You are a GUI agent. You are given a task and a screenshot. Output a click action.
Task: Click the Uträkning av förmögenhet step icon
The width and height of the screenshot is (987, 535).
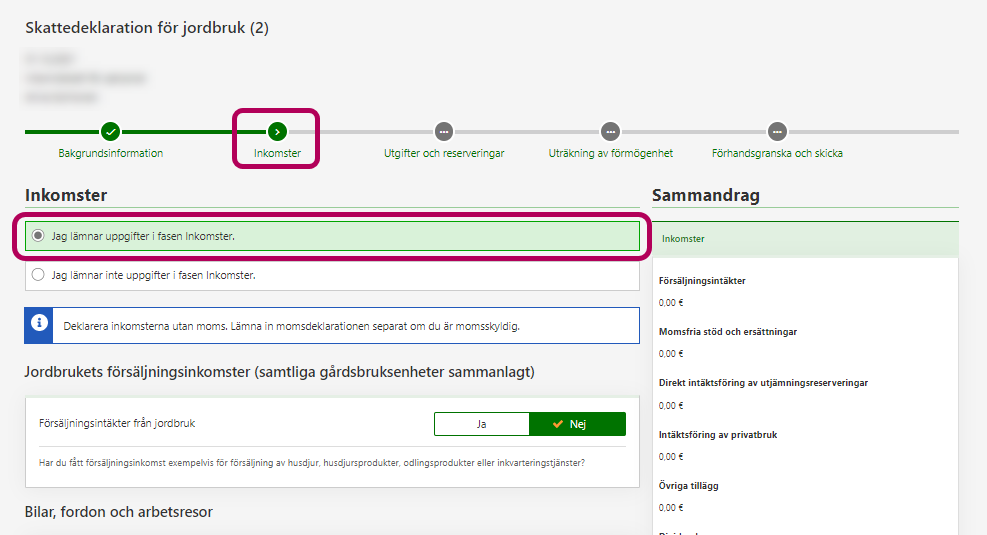pos(610,132)
